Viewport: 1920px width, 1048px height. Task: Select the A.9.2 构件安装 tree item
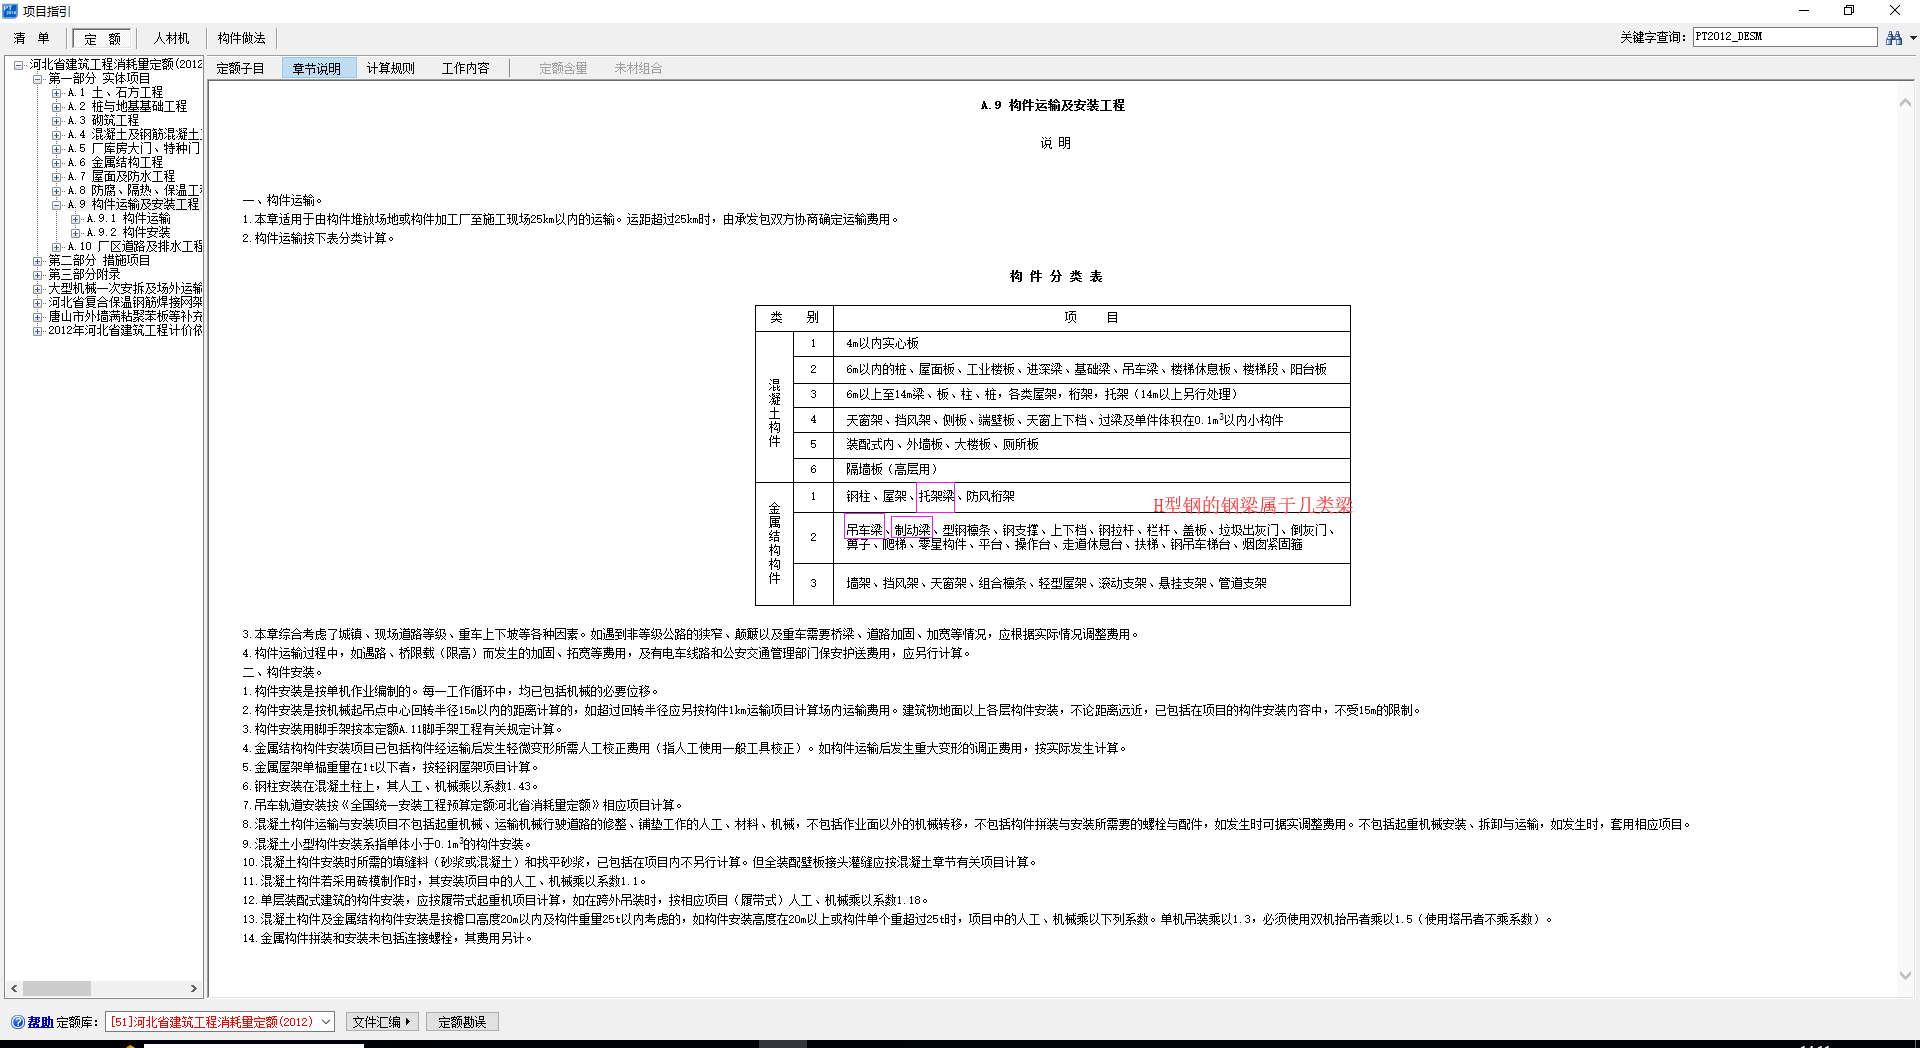[x=129, y=233]
